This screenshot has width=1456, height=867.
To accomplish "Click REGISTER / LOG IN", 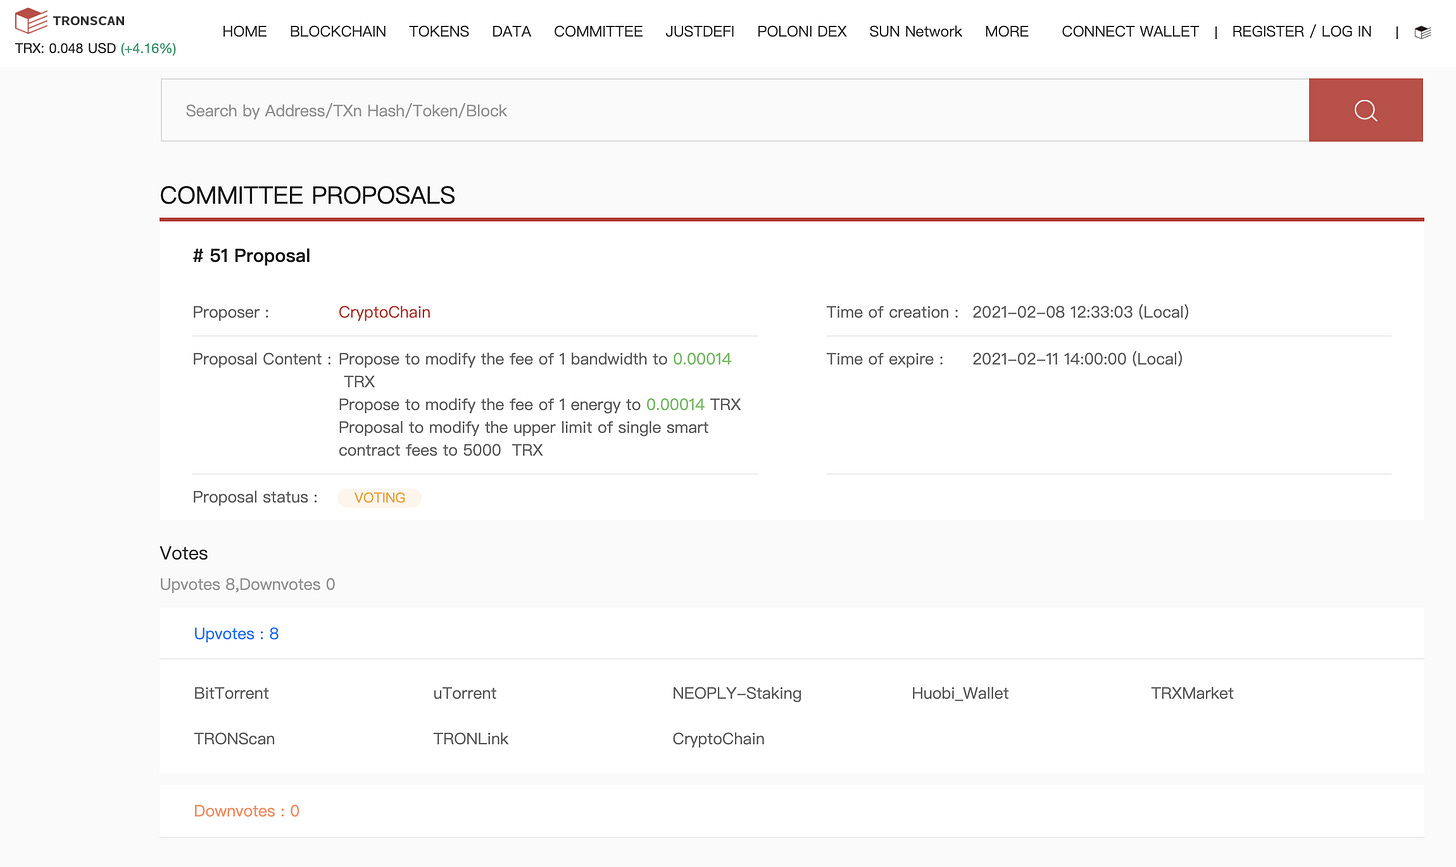I will point(1302,32).
